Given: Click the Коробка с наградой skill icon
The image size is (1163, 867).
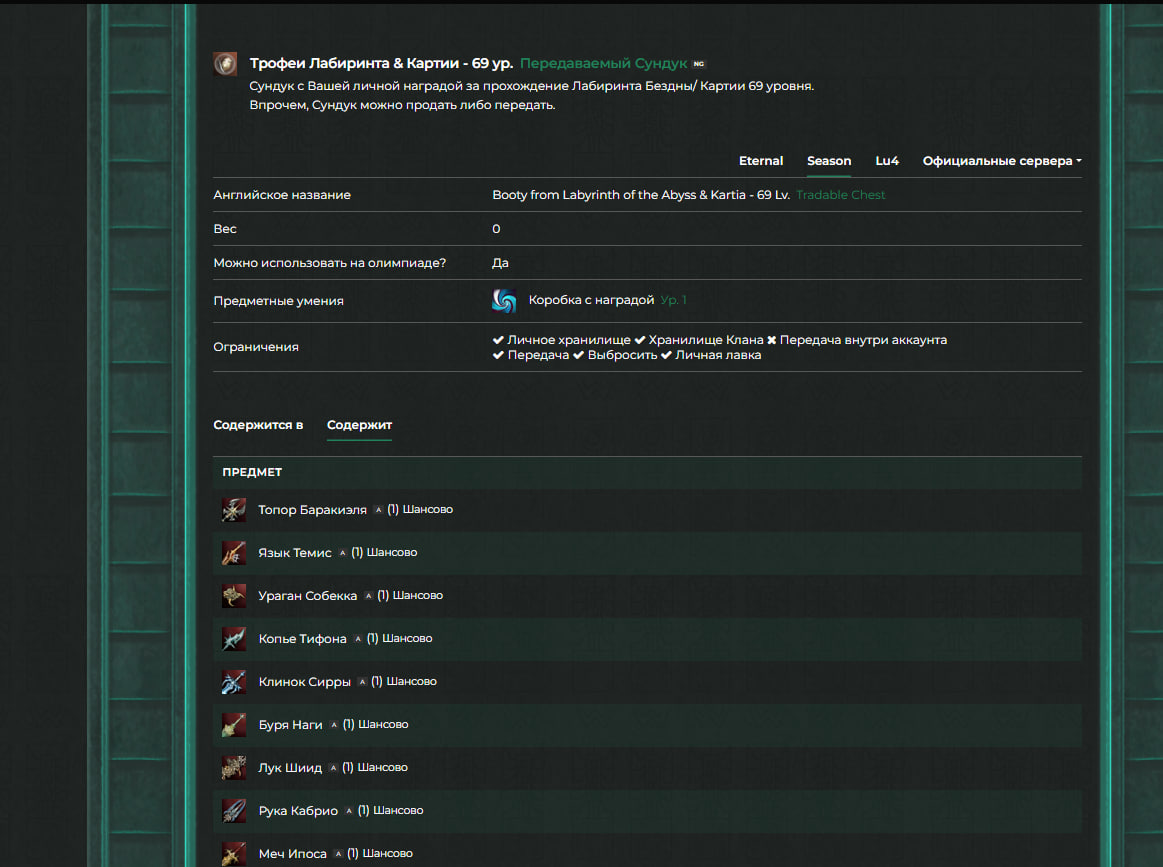Looking at the screenshot, I should tap(505, 301).
